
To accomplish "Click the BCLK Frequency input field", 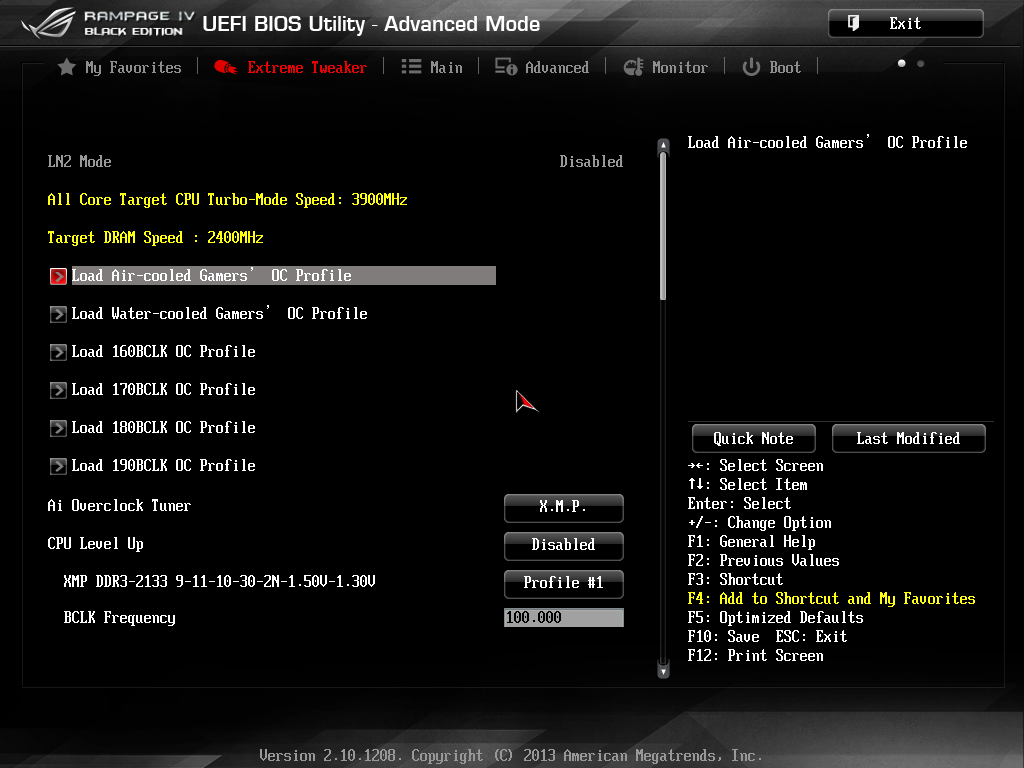I will click(563, 618).
